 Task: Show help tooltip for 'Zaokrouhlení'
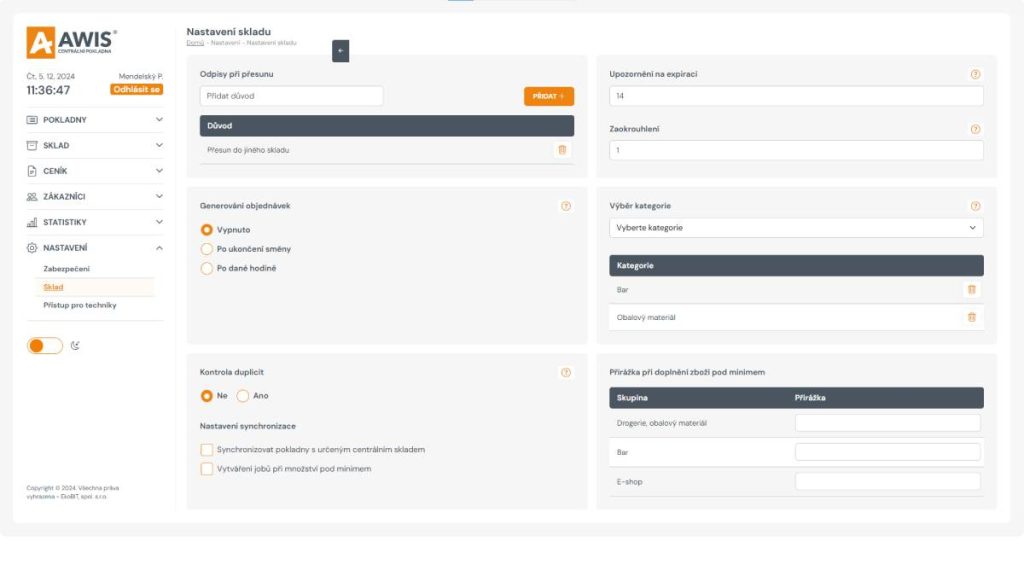tap(975, 129)
